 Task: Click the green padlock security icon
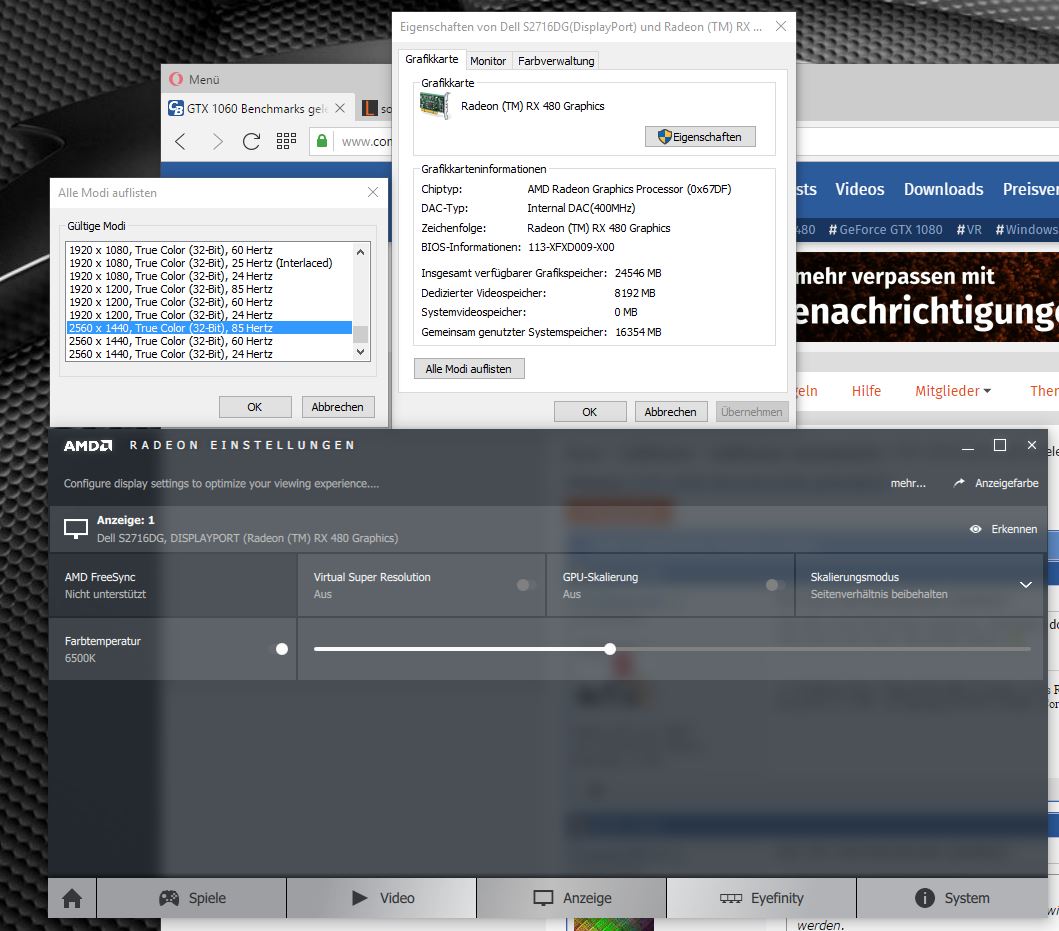pyautogui.click(x=322, y=141)
